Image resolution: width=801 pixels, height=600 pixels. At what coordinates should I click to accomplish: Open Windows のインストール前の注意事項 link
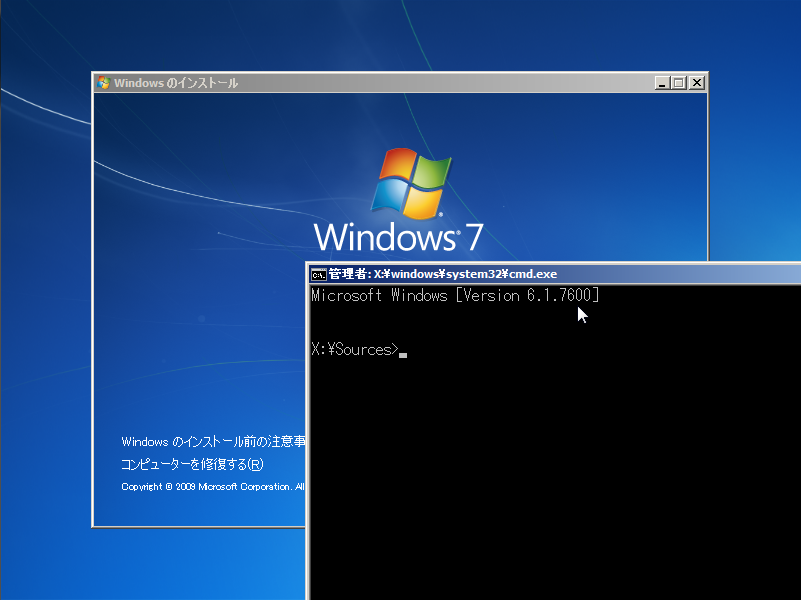pyautogui.click(x=213, y=441)
